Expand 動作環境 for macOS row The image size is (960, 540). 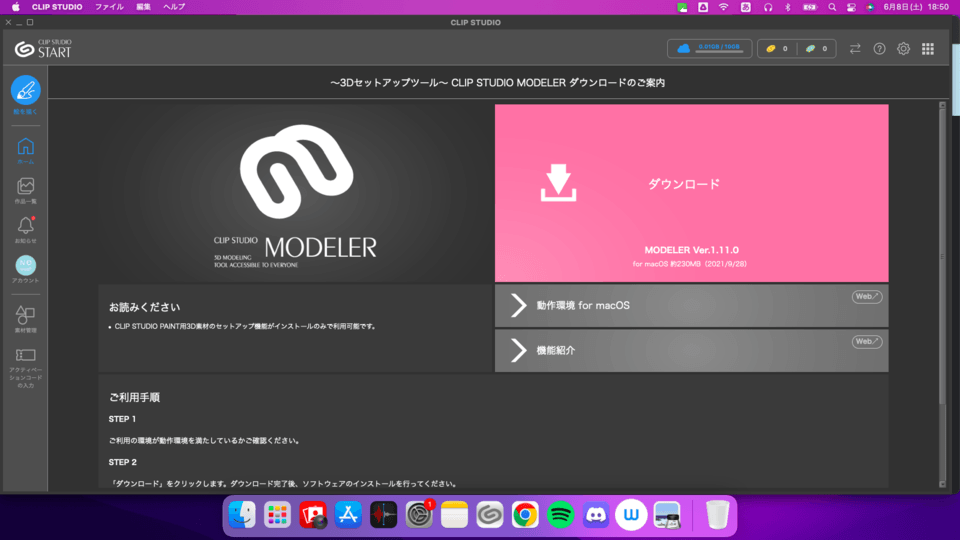[x=691, y=305]
